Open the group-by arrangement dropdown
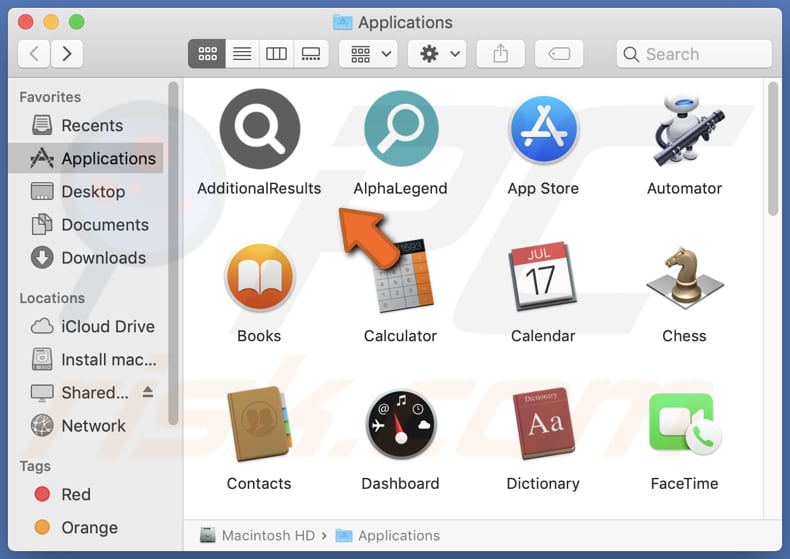The height and width of the screenshot is (559, 790). [368, 53]
